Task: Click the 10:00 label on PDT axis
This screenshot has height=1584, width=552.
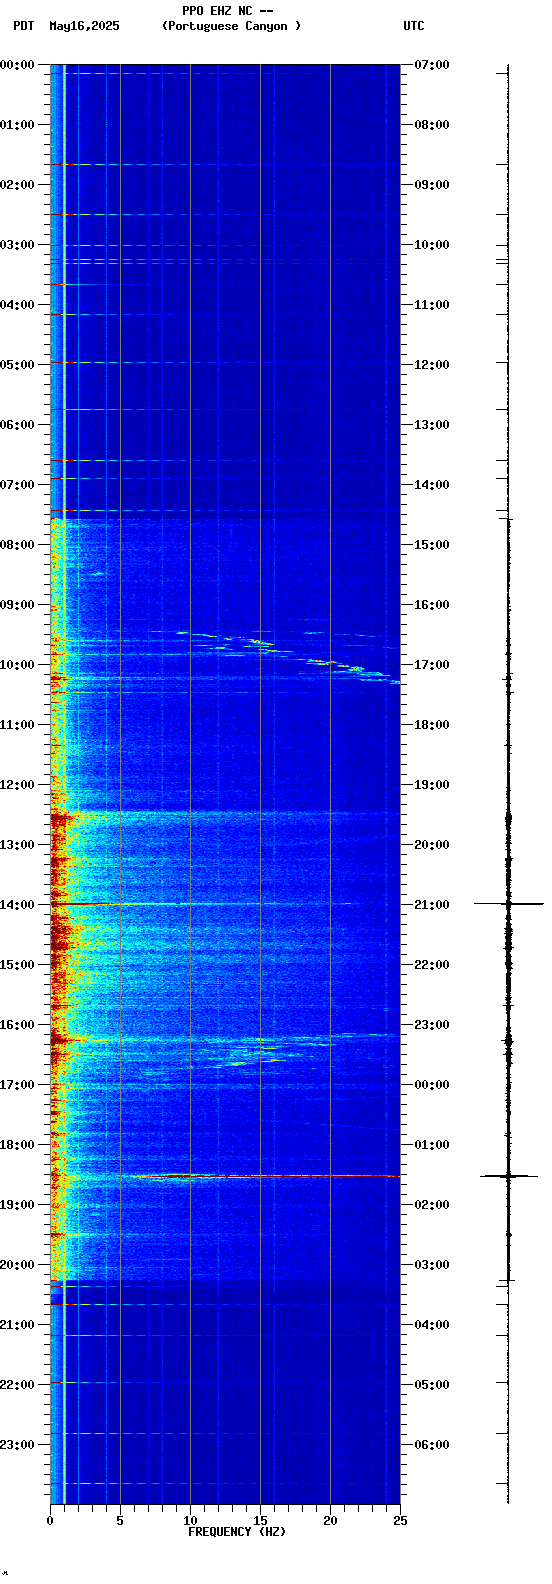Action: tap(18, 665)
